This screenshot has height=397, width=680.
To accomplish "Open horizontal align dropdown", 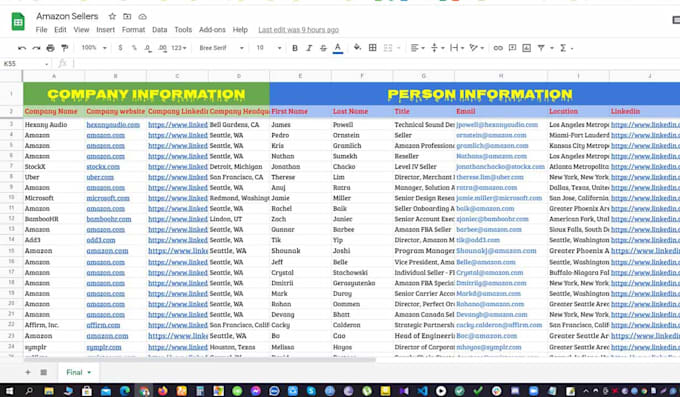I will click(x=417, y=48).
